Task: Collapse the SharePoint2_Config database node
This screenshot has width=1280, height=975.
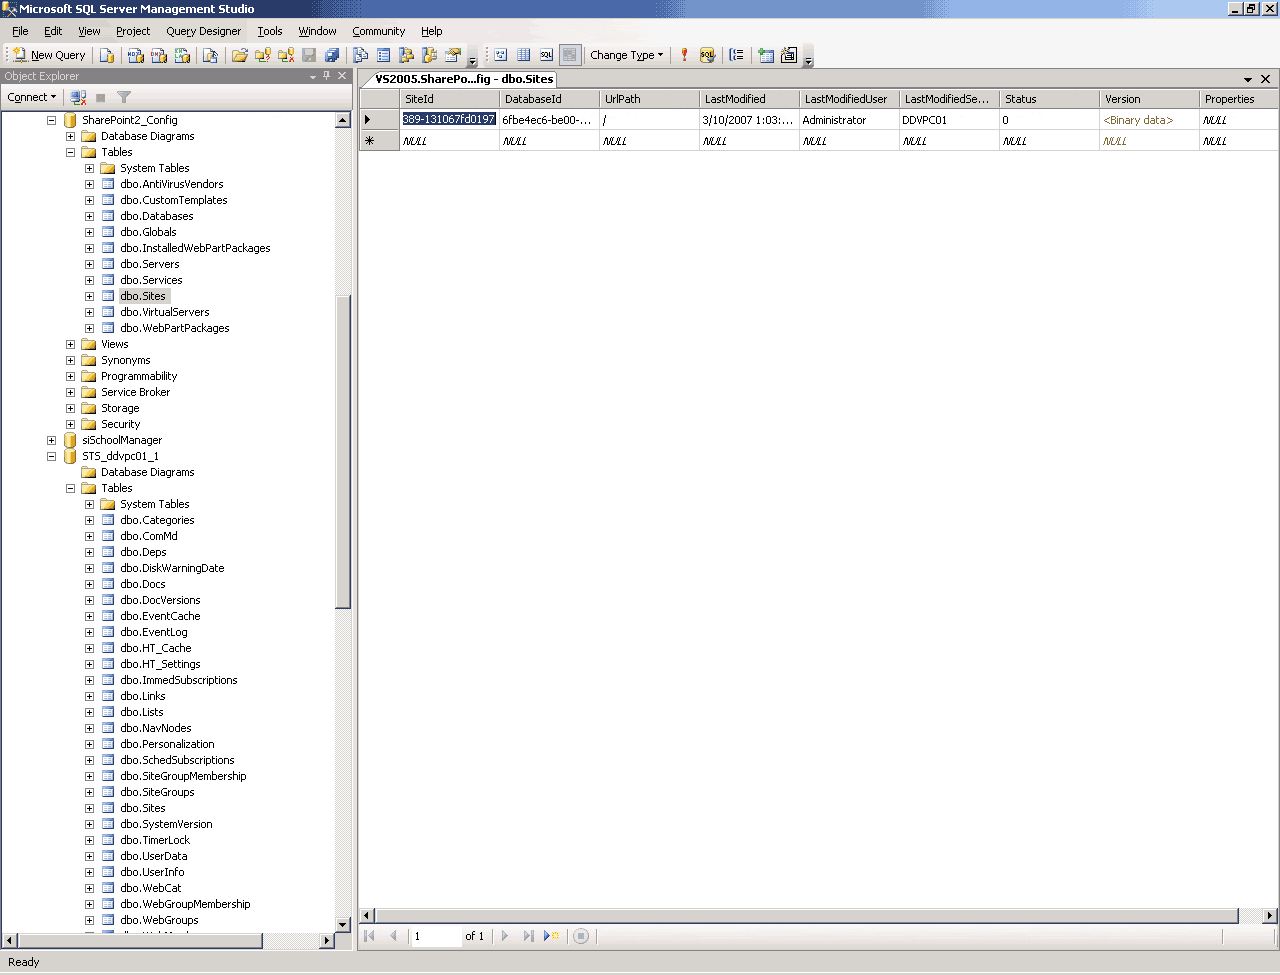Action: click(x=51, y=120)
